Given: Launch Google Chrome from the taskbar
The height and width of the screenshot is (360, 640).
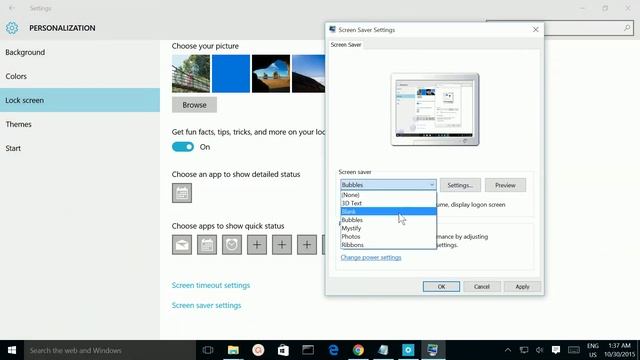Looking at the screenshot, I should tap(358, 350).
